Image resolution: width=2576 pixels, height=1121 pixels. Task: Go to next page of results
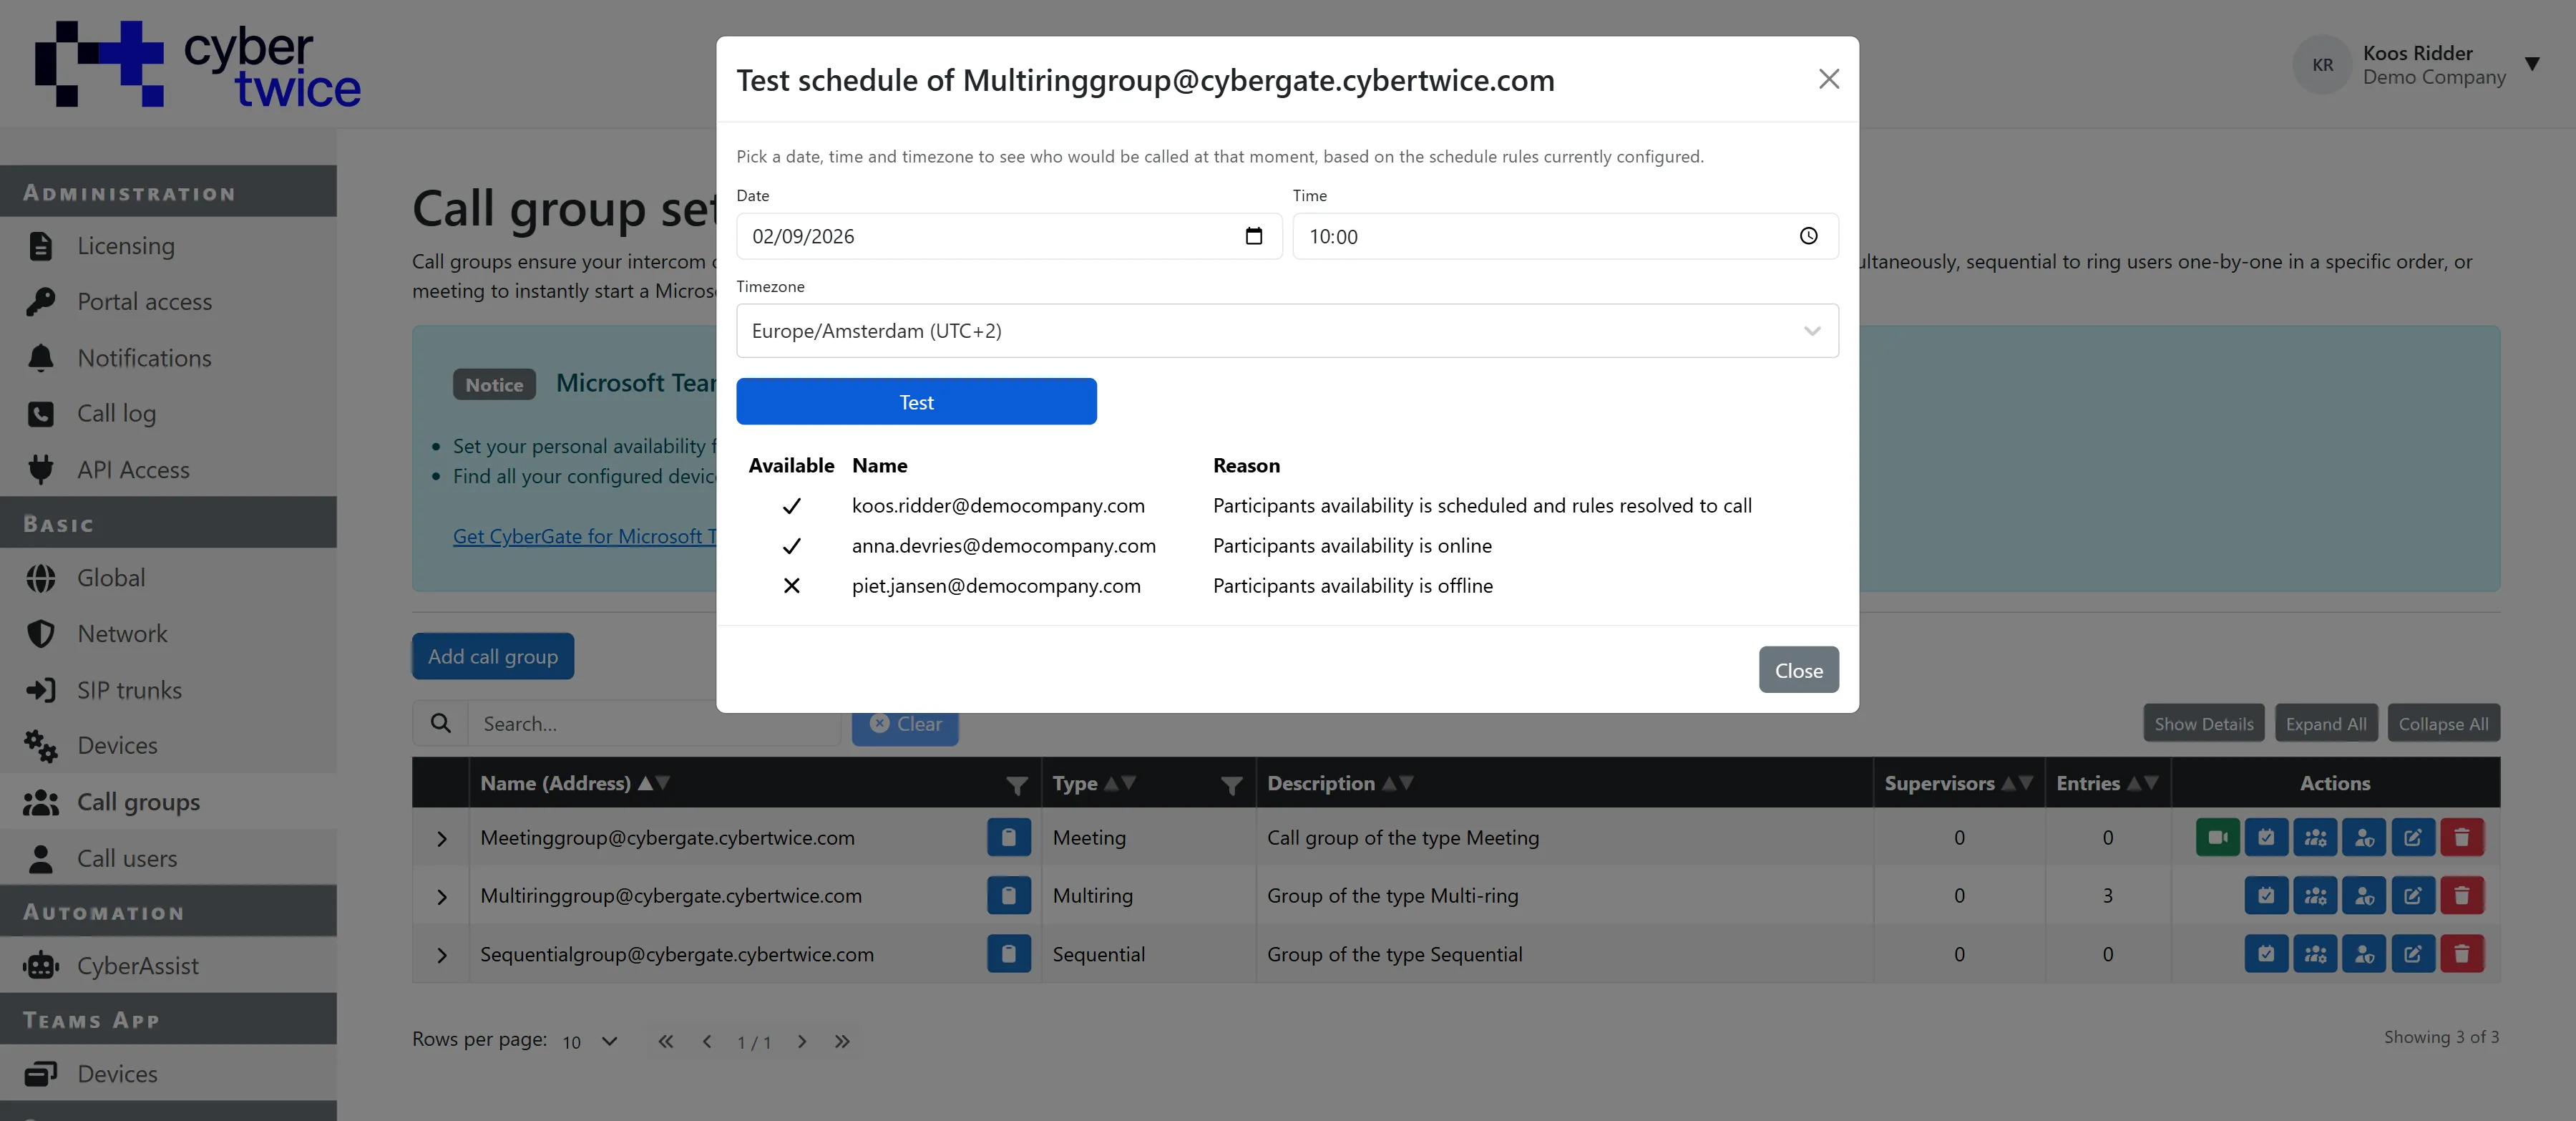(x=801, y=1041)
